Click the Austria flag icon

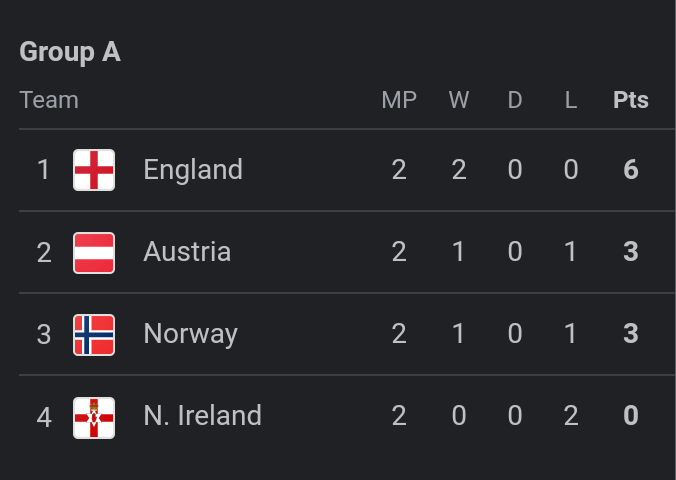(x=94, y=252)
